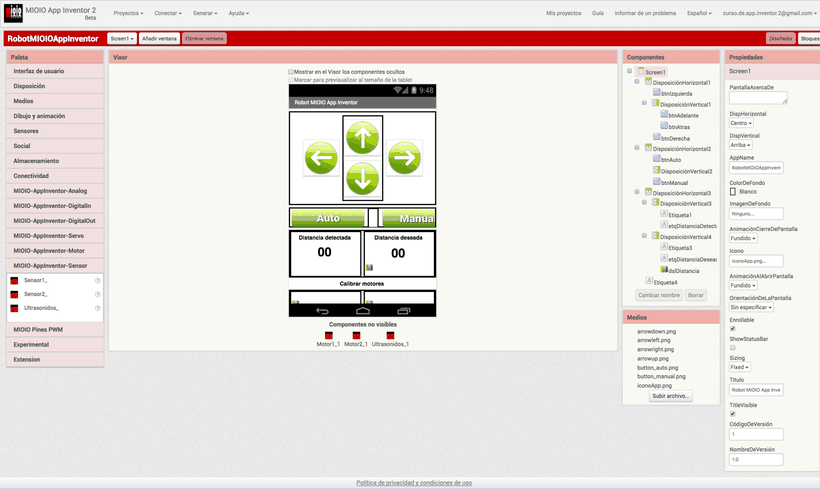820x489 pixels.
Task: Select dslDistancia slider in component tree
Action: tap(679, 270)
